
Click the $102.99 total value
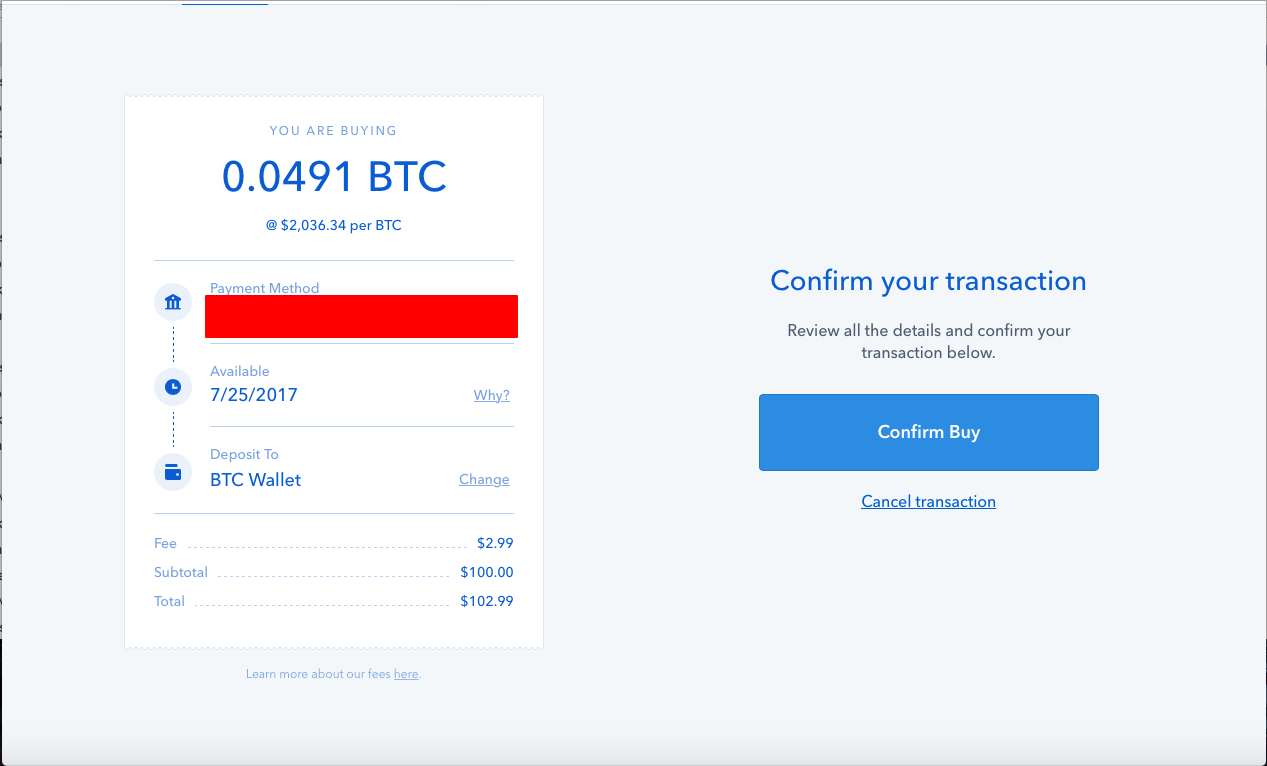(486, 602)
